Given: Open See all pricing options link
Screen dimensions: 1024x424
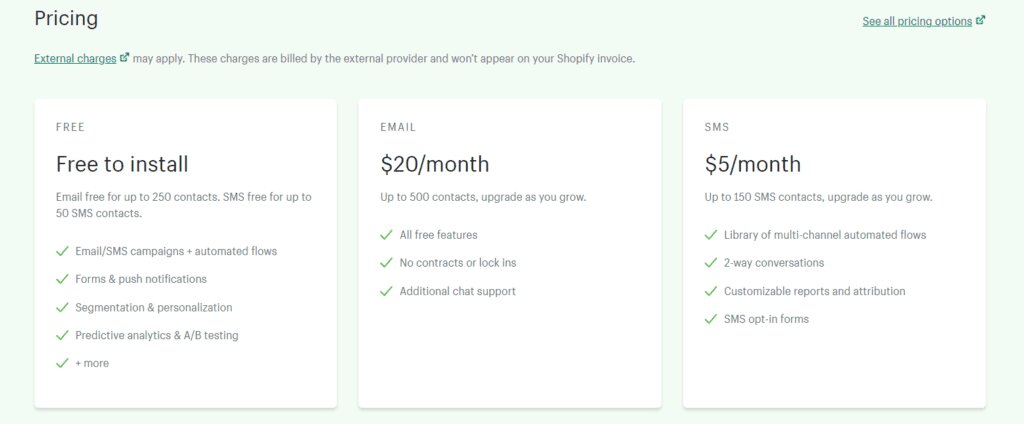Looking at the screenshot, I should 917,21.
